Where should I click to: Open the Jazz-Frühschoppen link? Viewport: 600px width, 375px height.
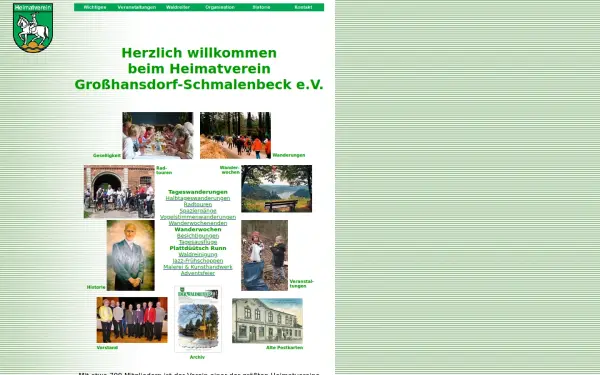tap(198, 261)
